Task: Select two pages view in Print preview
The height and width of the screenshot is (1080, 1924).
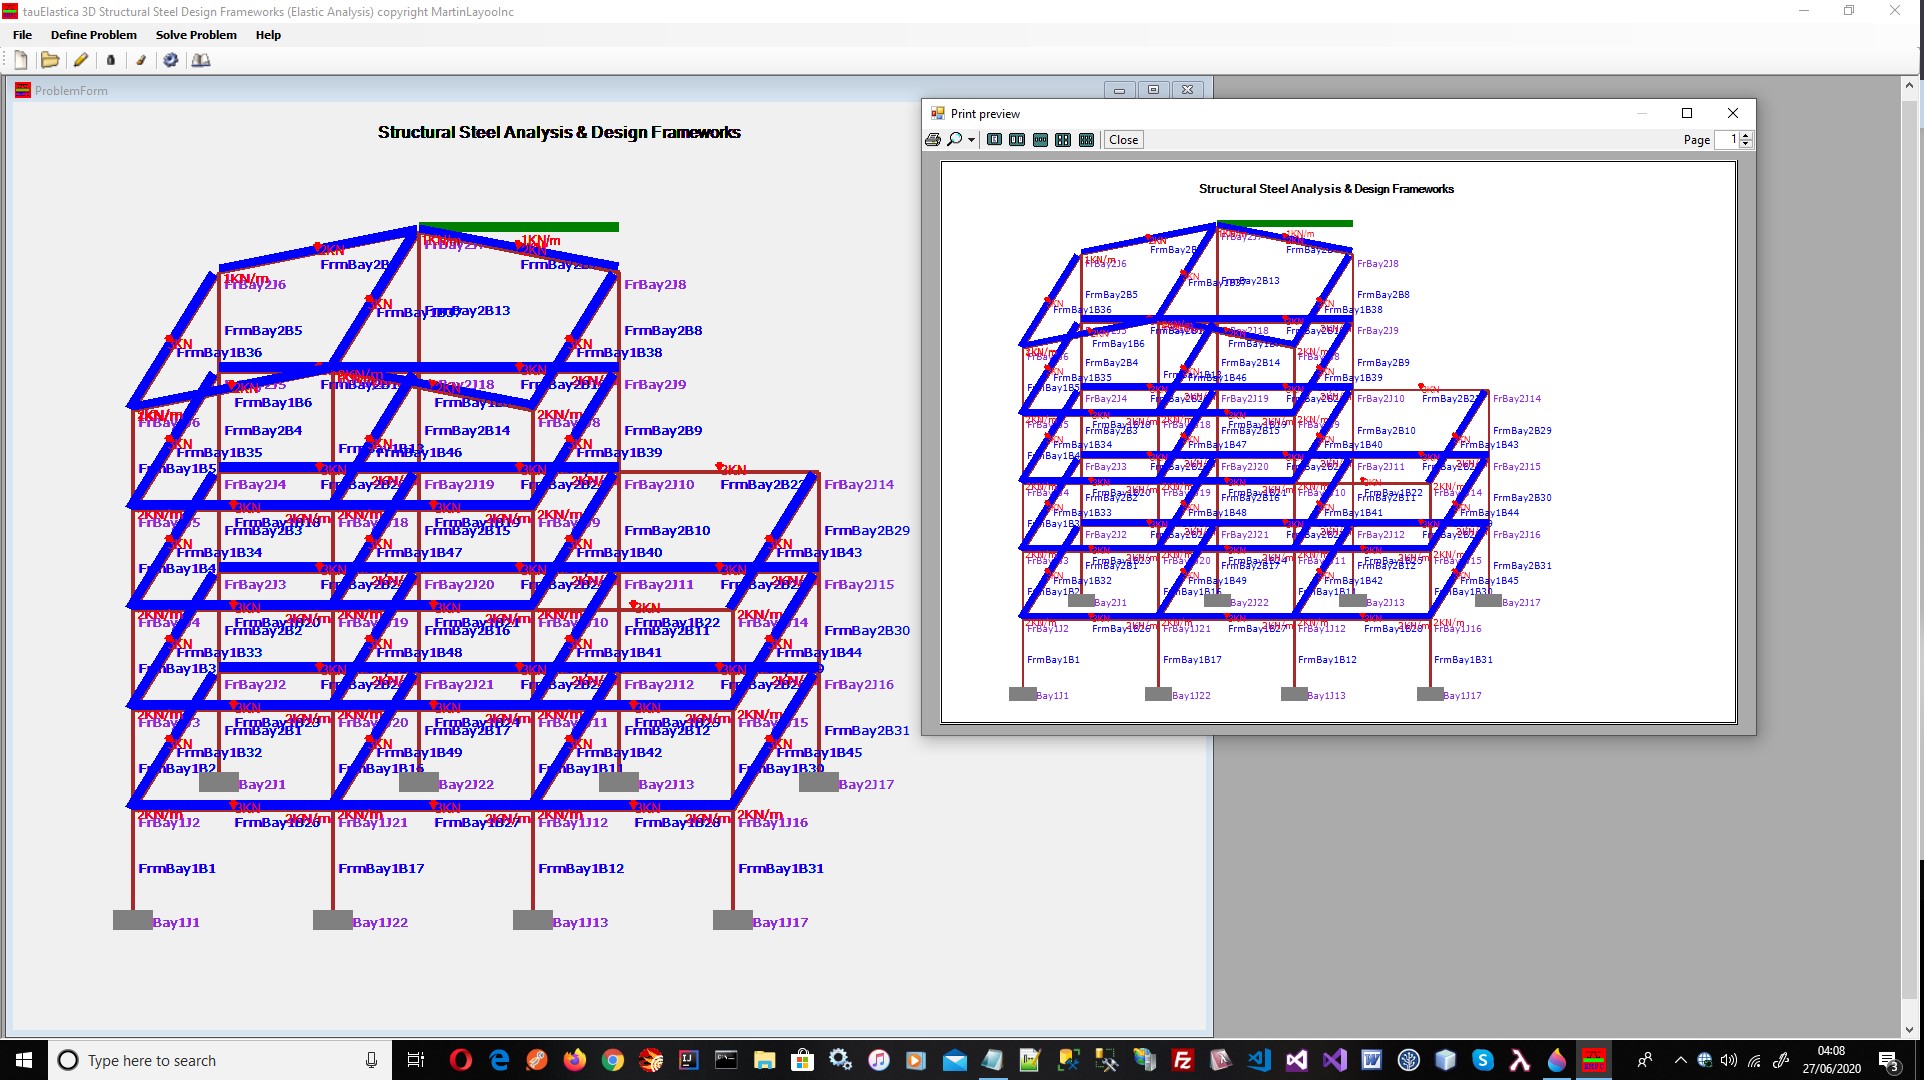Action: click(x=1017, y=140)
